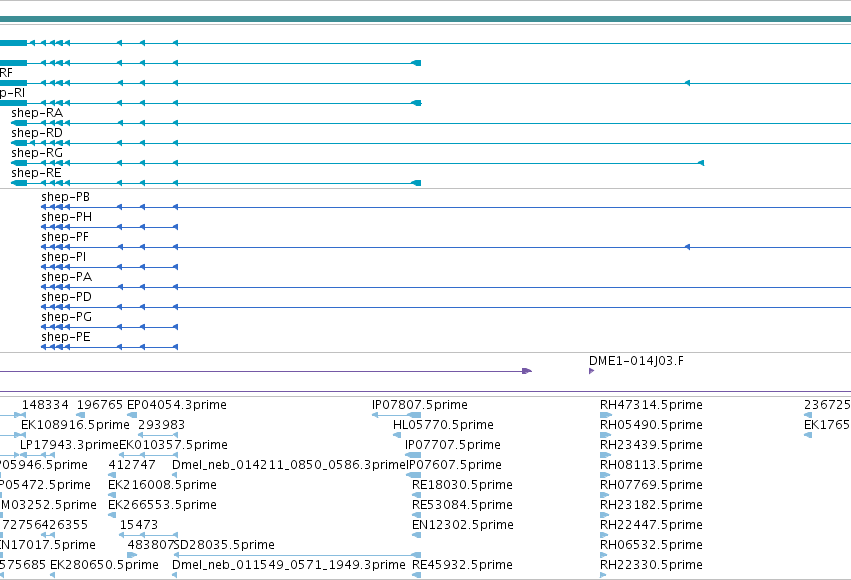Select the EK280650.5prime EST label

[x=104, y=565]
